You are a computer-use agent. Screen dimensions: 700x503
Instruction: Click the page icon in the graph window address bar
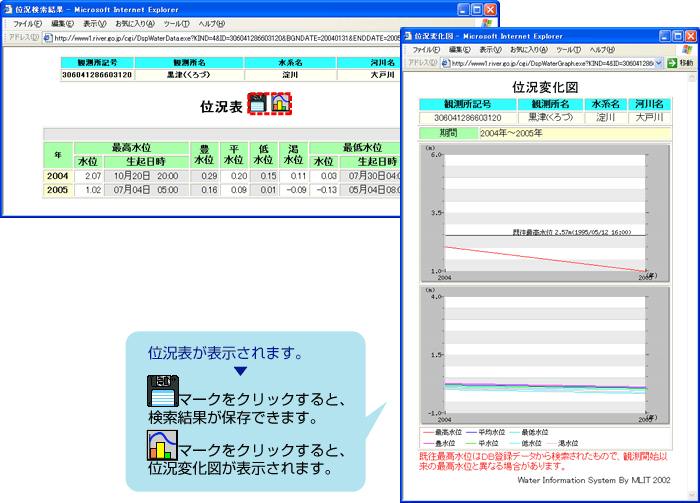pos(444,63)
